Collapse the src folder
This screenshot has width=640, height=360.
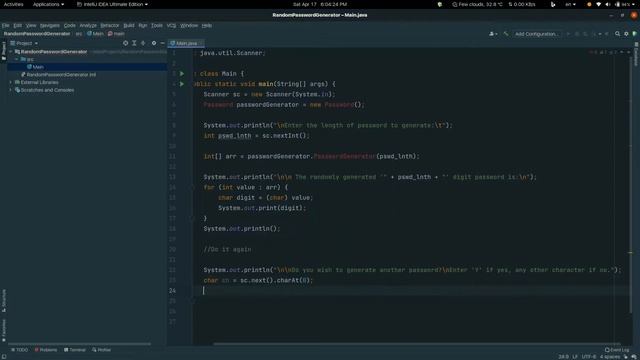16,59
